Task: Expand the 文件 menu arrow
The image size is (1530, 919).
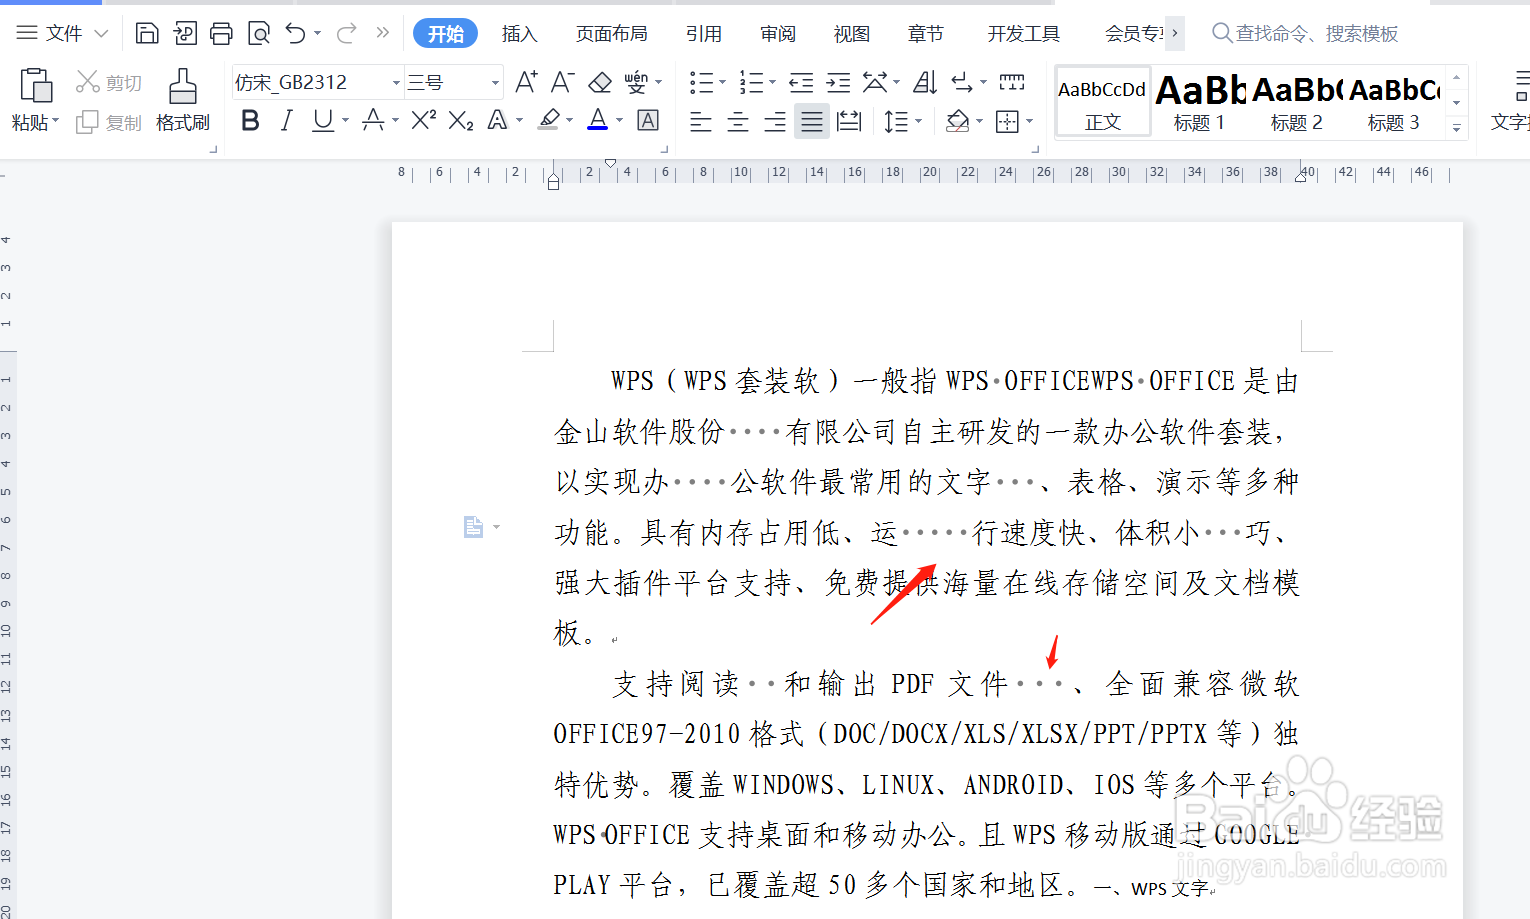Action: (x=101, y=33)
